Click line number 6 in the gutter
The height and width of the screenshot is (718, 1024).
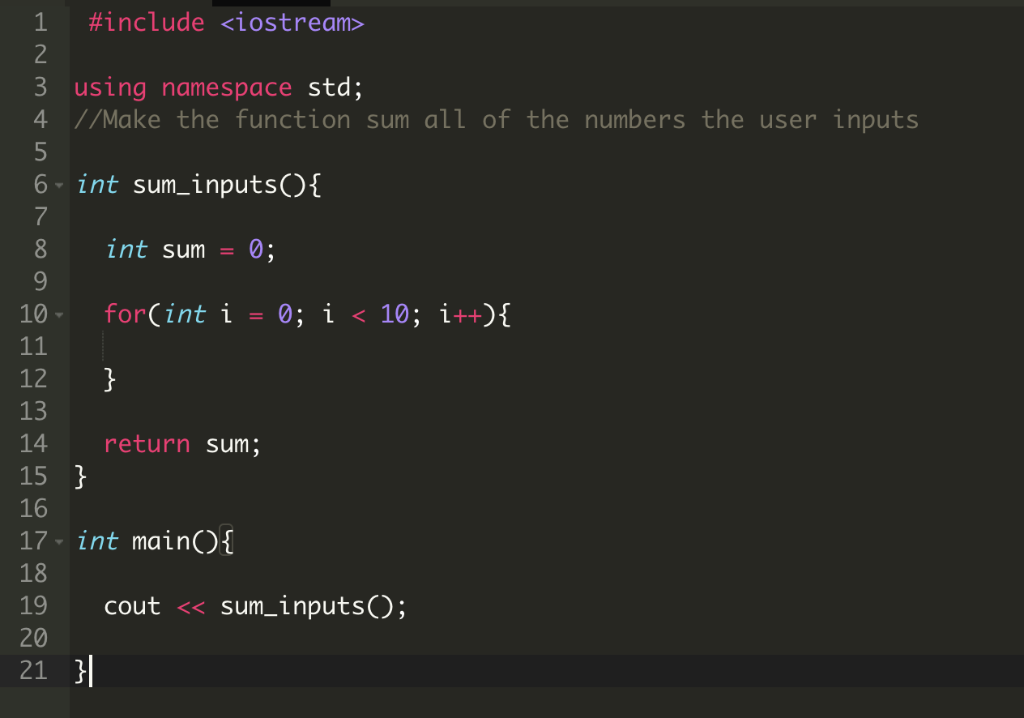coord(40,185)
